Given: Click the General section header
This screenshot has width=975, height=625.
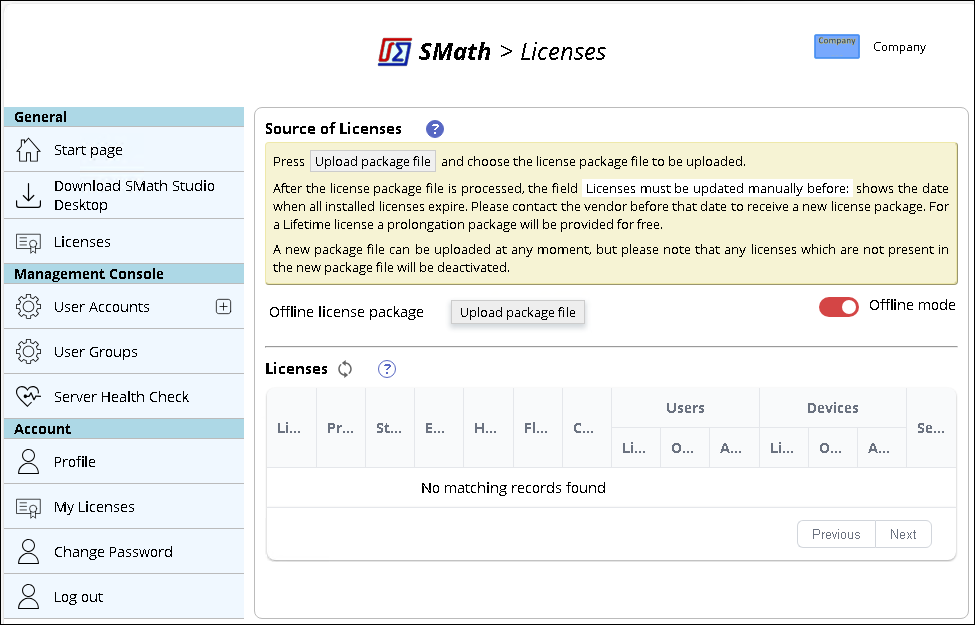Looking at the screenshot, I should pyautogui.click(x=124, y=117).
